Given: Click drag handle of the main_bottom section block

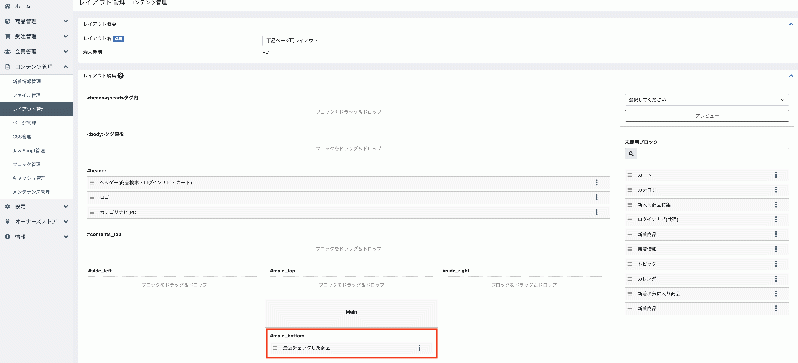Looking at the screenshot, I should point(275,348).
